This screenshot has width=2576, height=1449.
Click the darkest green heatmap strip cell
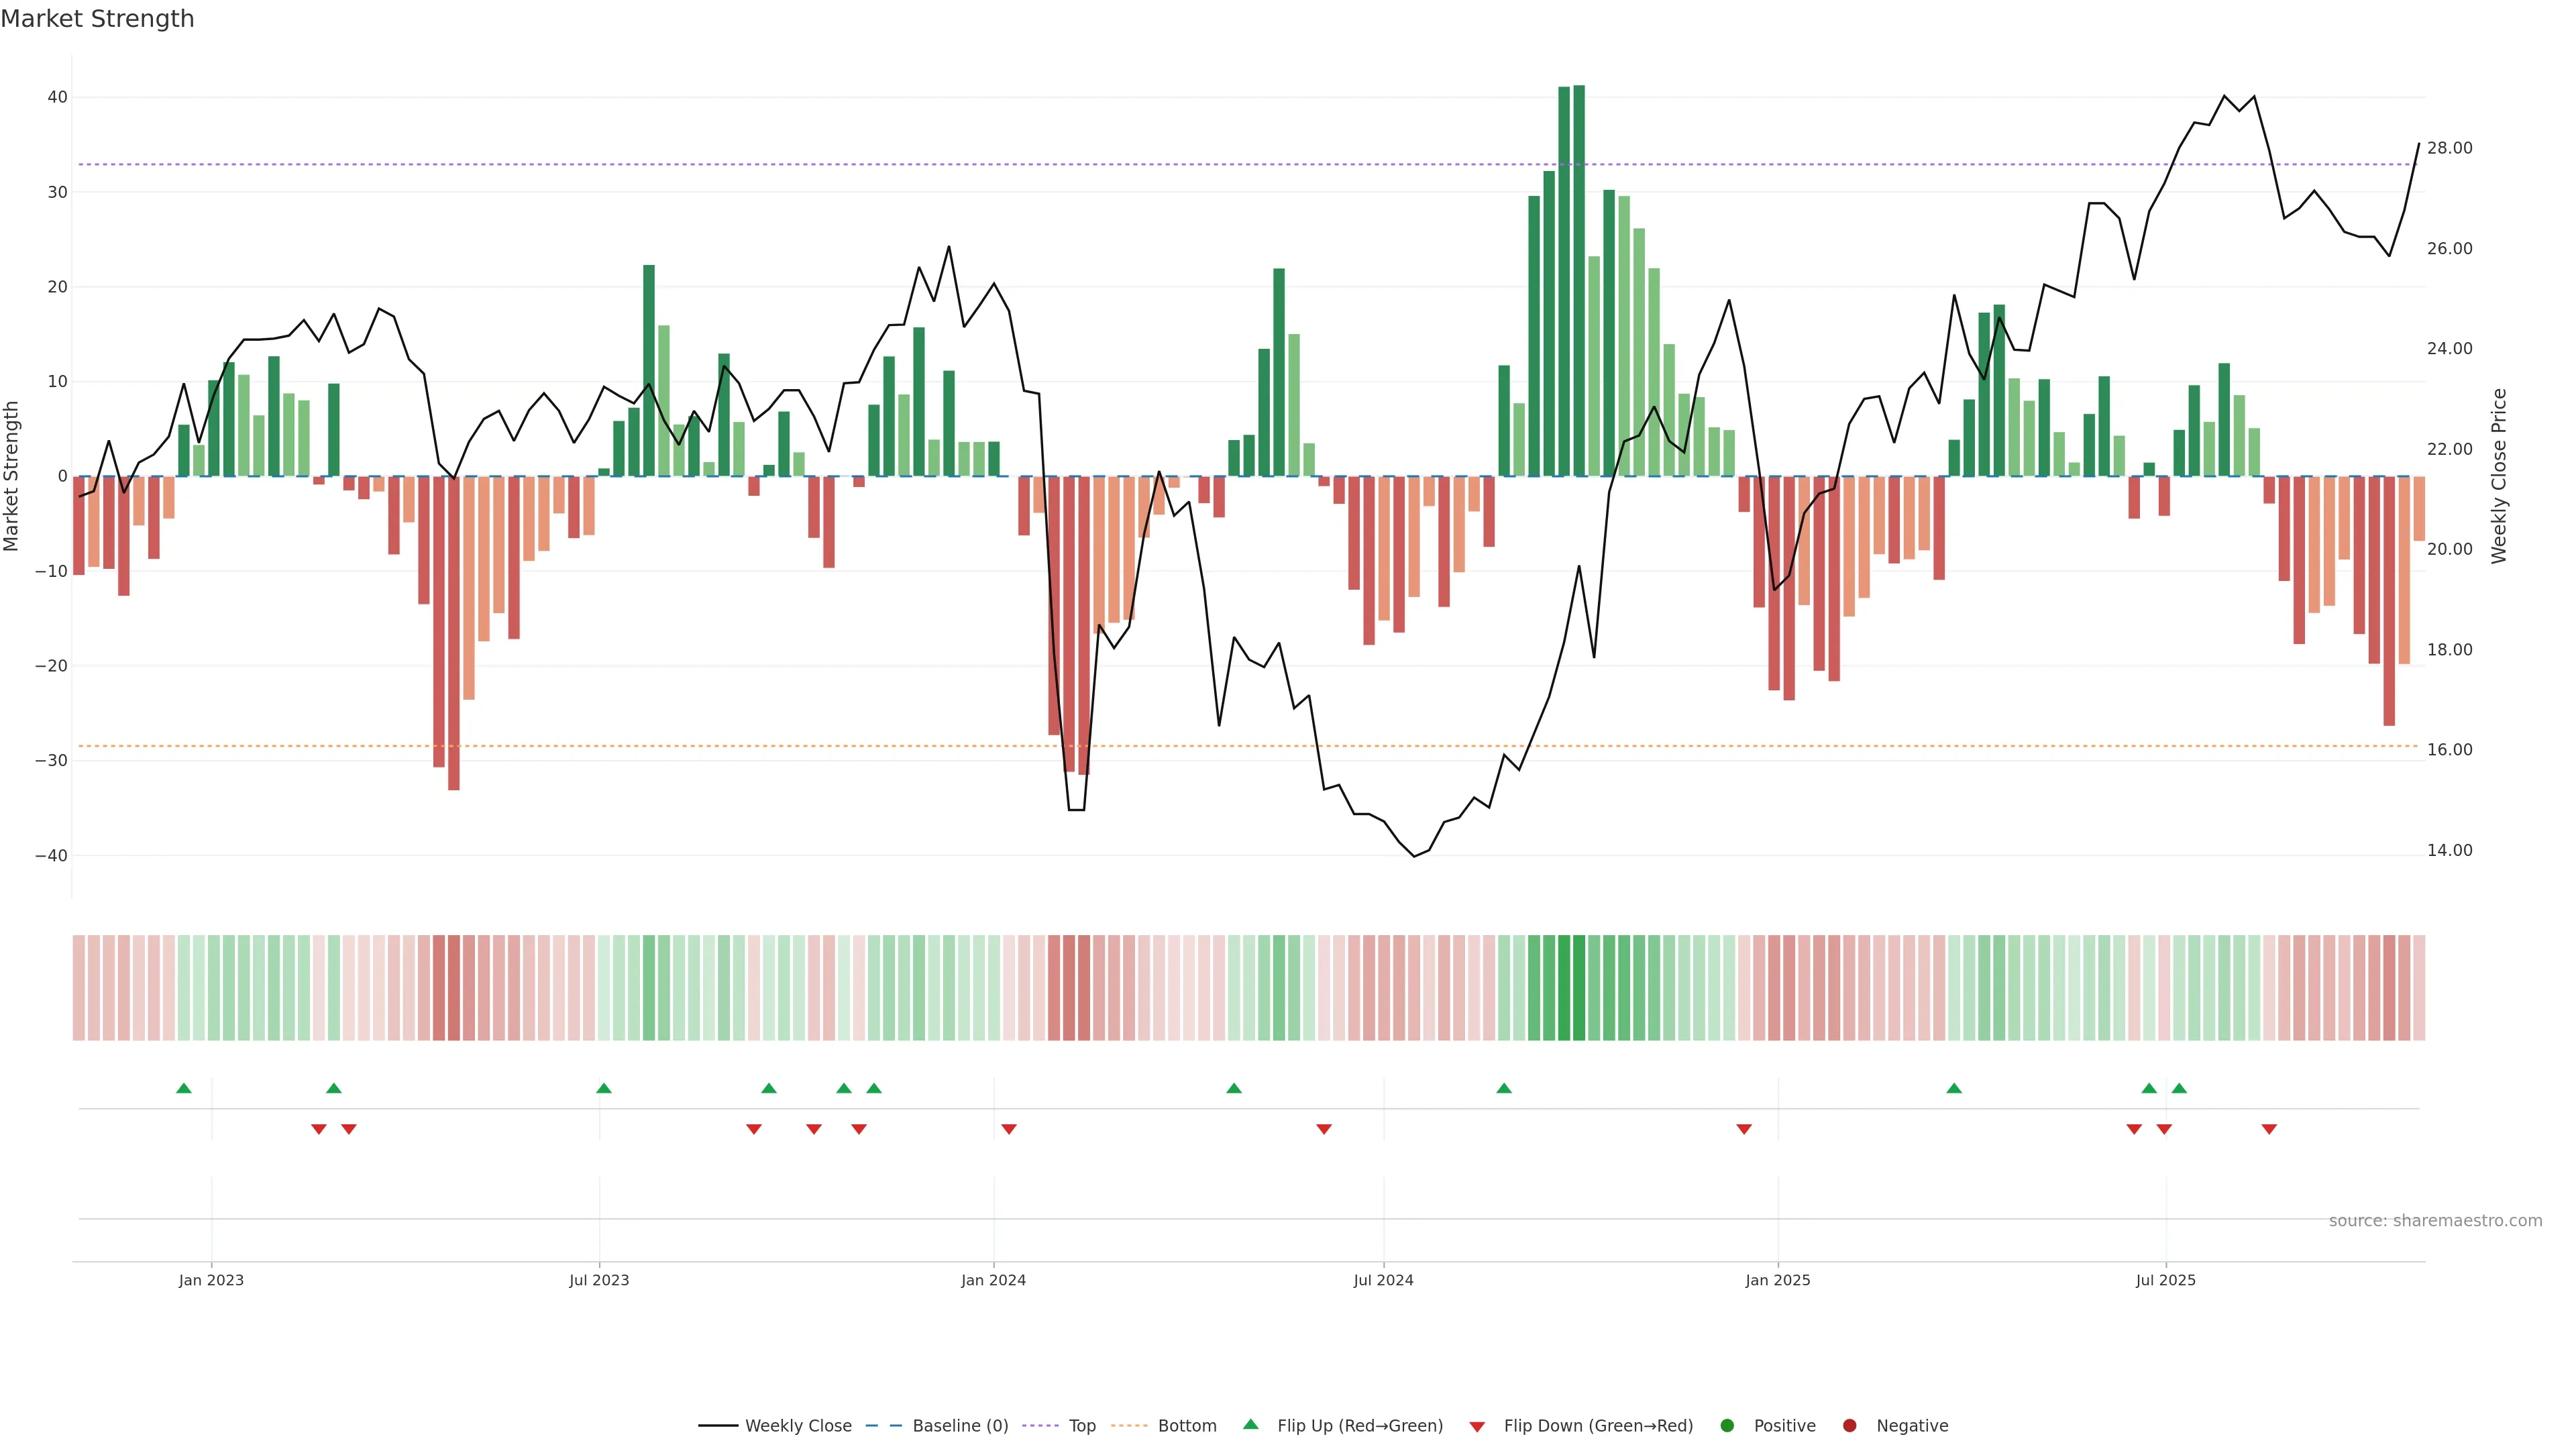(x=1579, y=987)
